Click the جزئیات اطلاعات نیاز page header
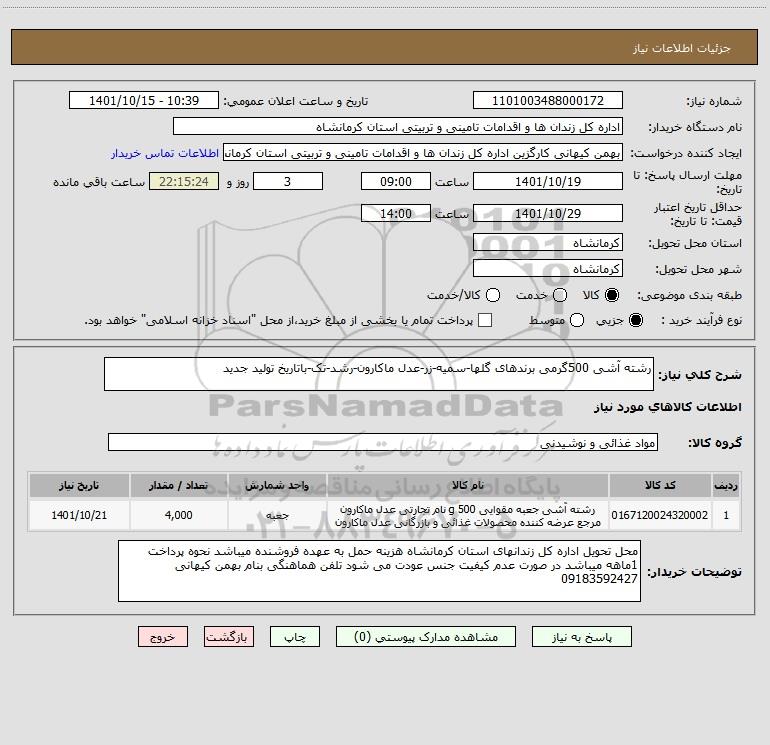 682,48
